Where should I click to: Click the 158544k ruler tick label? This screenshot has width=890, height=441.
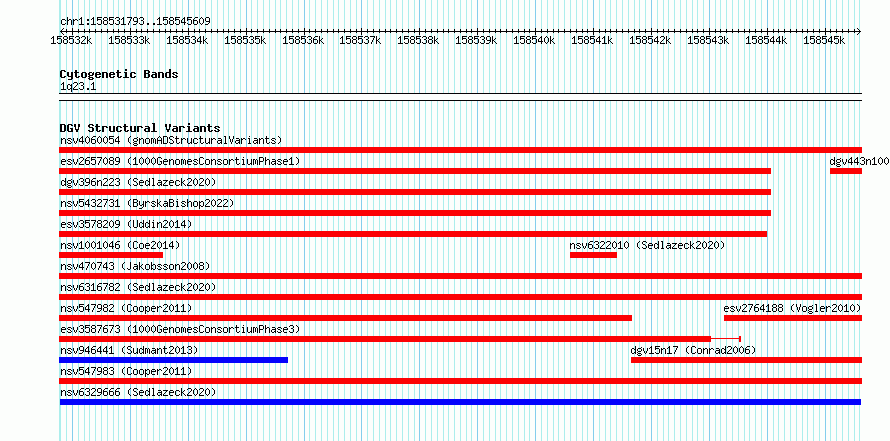[766, 40]
